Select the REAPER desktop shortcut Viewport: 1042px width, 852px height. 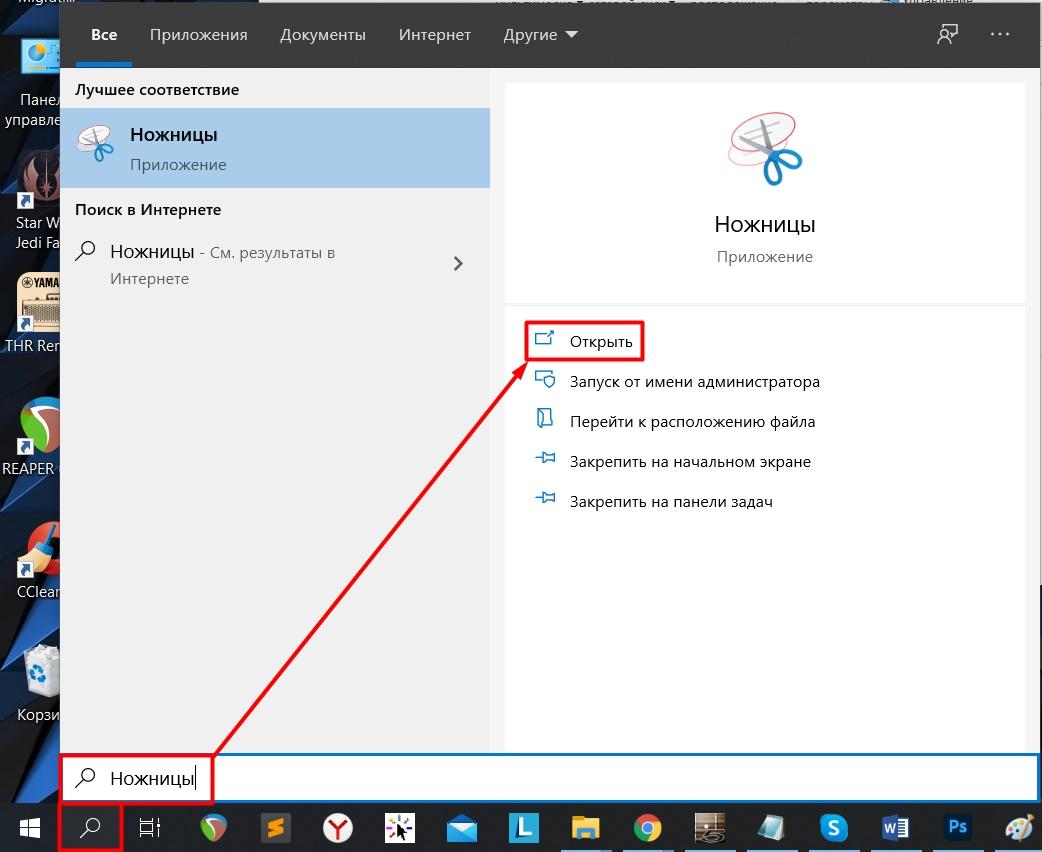point(33,436)
